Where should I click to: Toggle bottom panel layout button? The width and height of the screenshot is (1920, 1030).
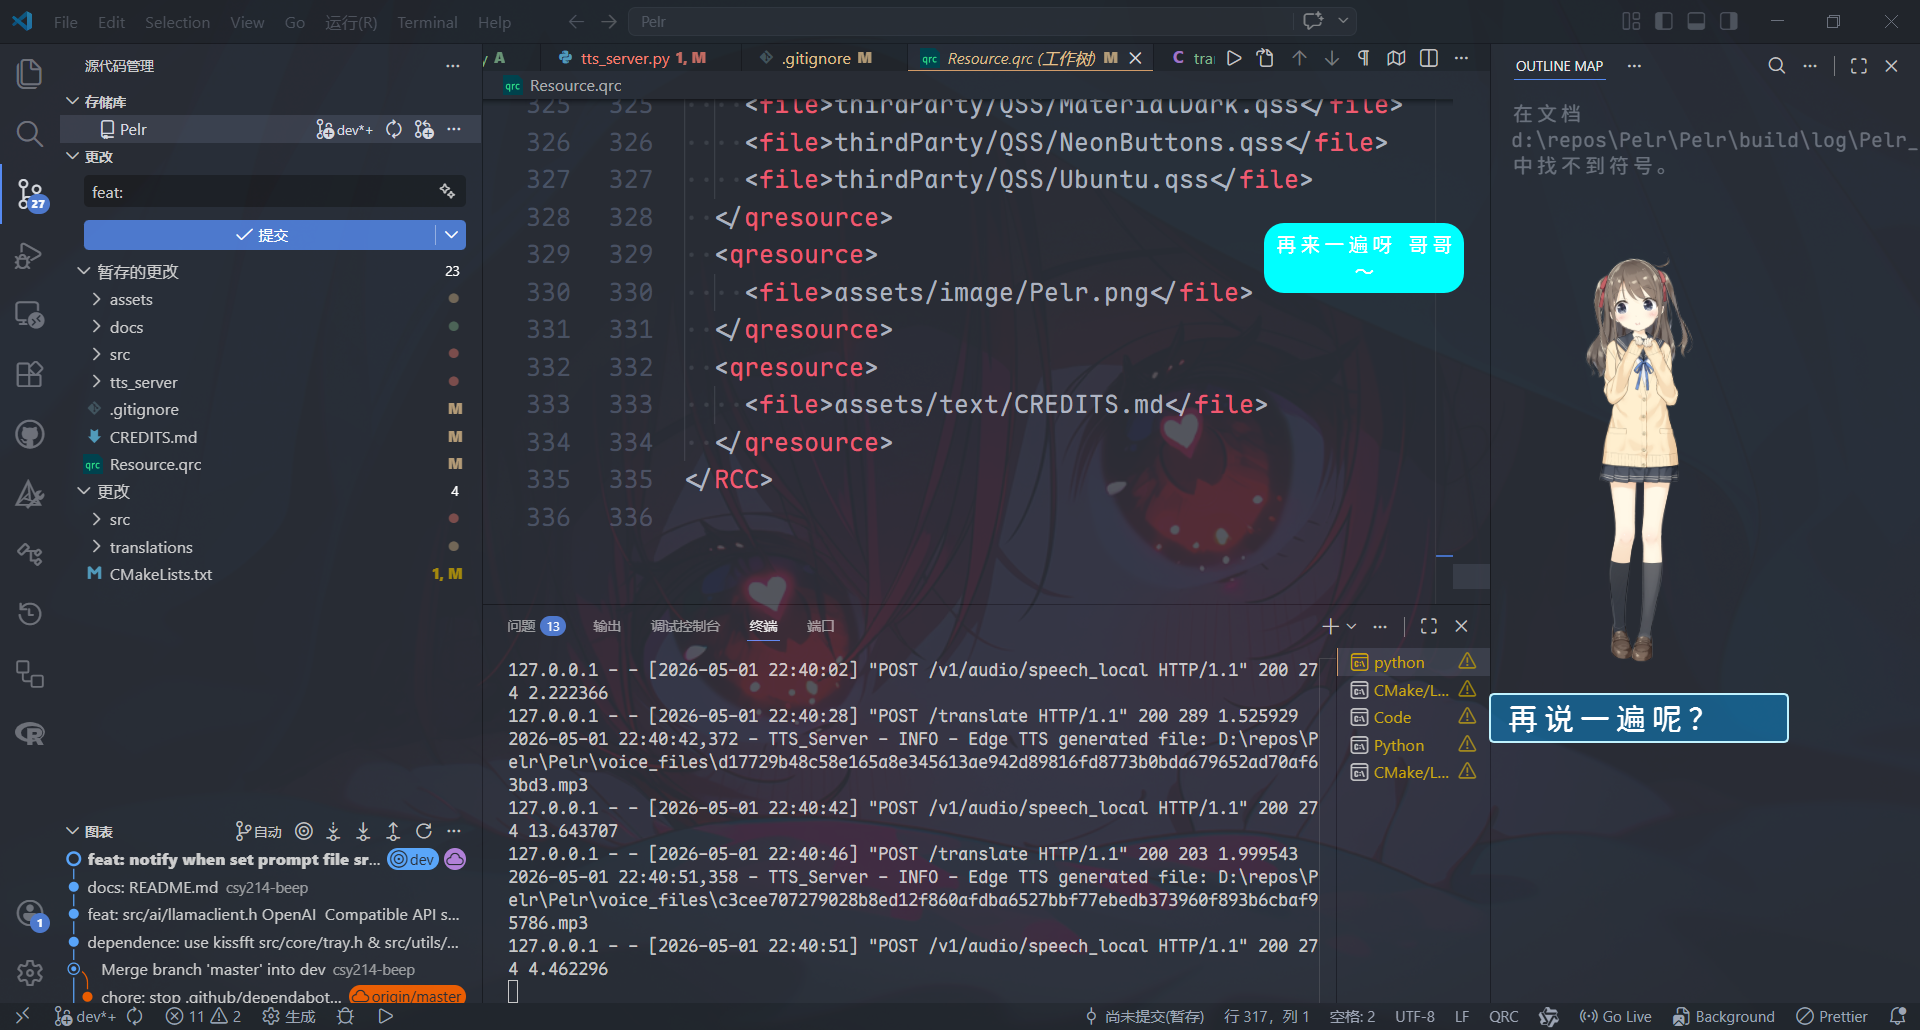pos(1696,21)
